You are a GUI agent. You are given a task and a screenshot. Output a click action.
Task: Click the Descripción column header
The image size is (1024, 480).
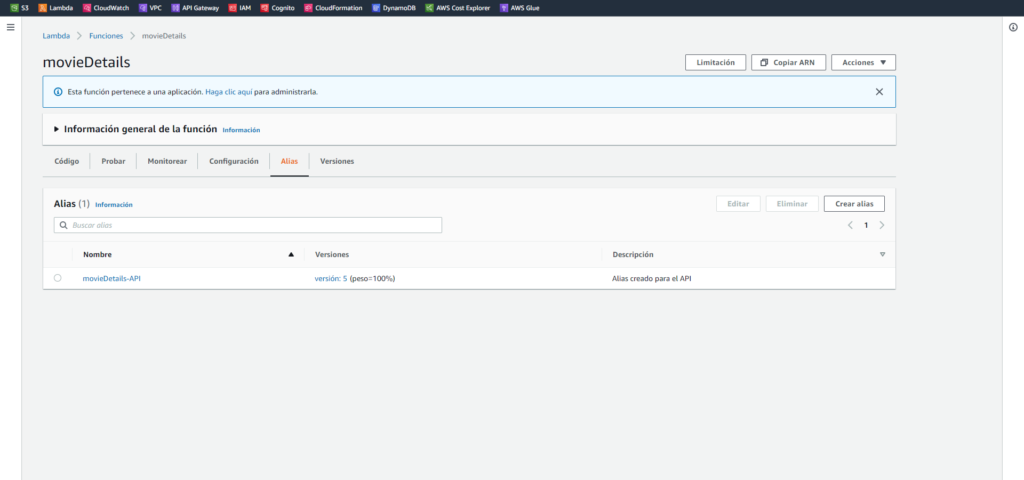(633, 255)
